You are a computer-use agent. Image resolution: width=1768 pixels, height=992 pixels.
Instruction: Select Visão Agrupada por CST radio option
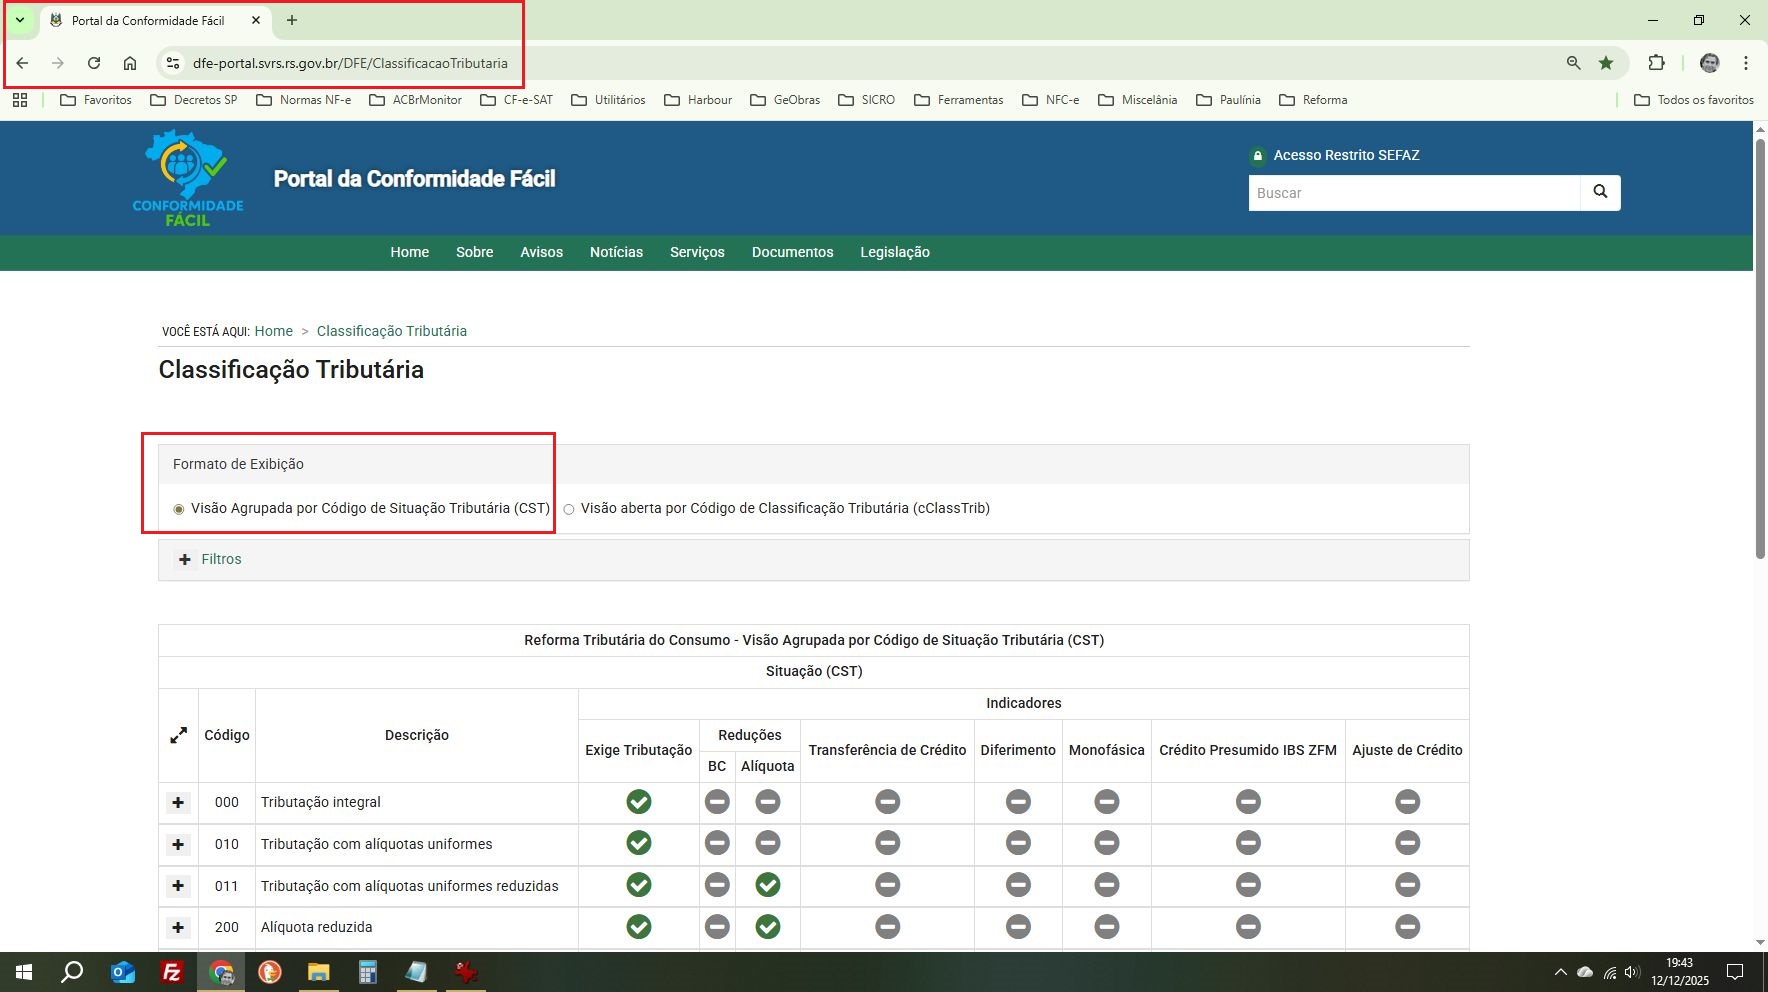click(179, 509)
